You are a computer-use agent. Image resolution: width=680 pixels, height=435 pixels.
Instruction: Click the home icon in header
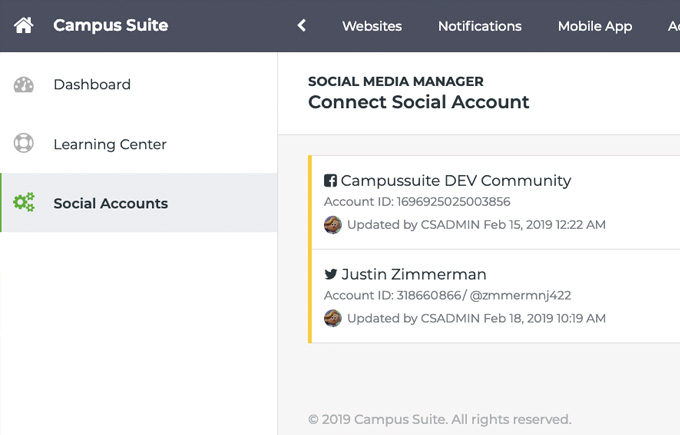(23, 26)
